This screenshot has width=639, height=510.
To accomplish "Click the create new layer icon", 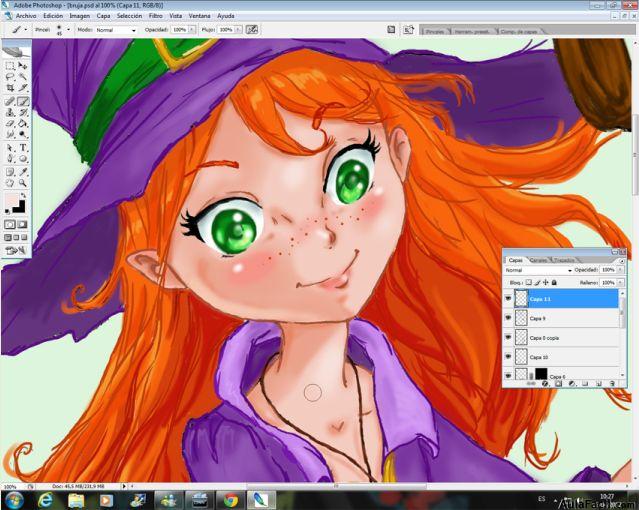I will click(599, 384).
